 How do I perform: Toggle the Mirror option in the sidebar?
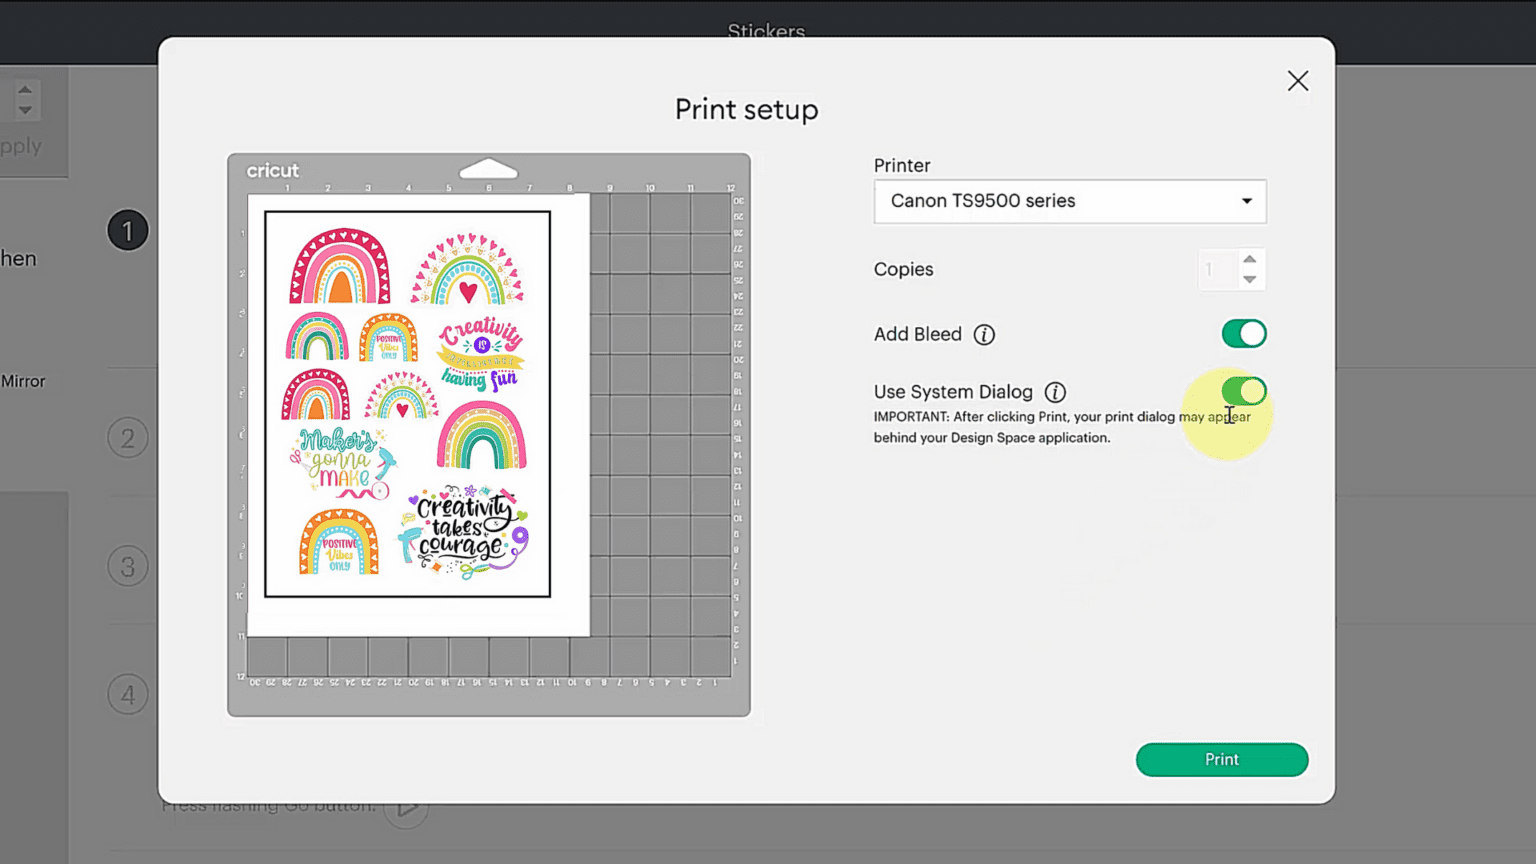[23, 381]
